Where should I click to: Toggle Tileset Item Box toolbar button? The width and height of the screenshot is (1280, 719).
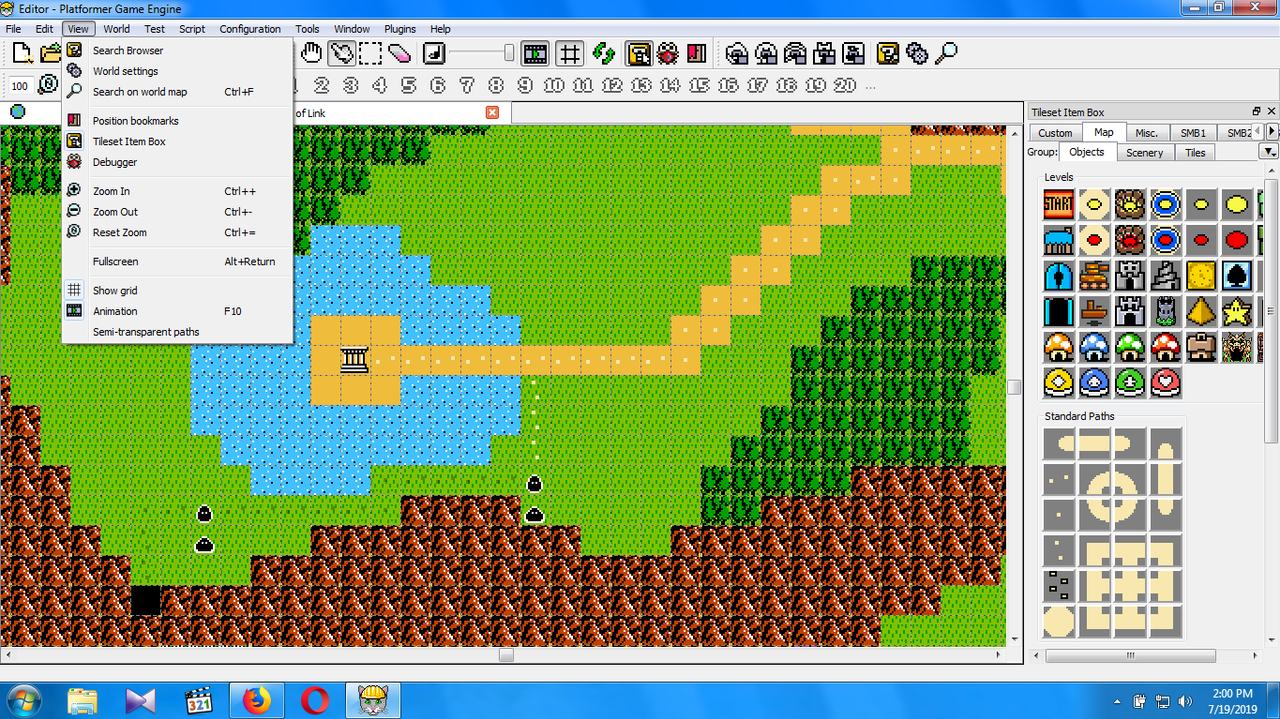pyautogui.click(x=639, y=53)
